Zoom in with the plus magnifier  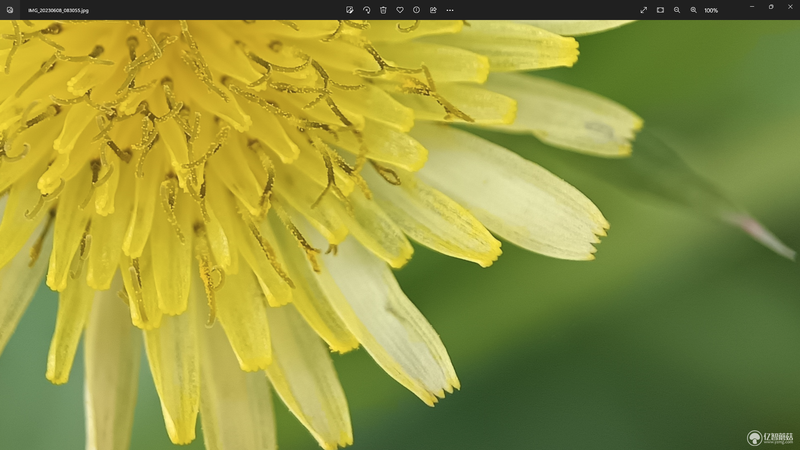pyautogui.click(x=694, y=10)
